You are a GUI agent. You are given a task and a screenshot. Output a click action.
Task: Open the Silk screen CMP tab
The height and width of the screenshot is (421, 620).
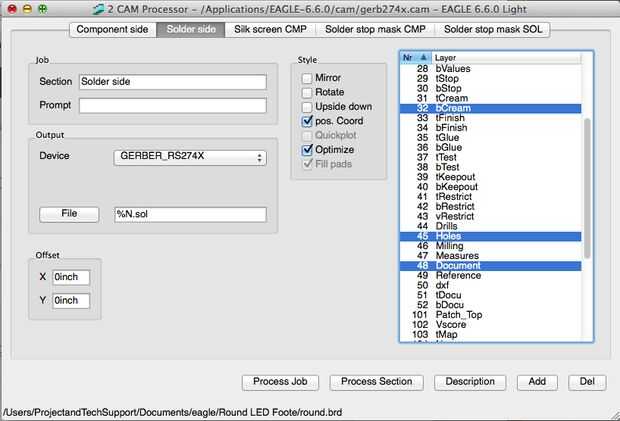(x=270, y=30)
